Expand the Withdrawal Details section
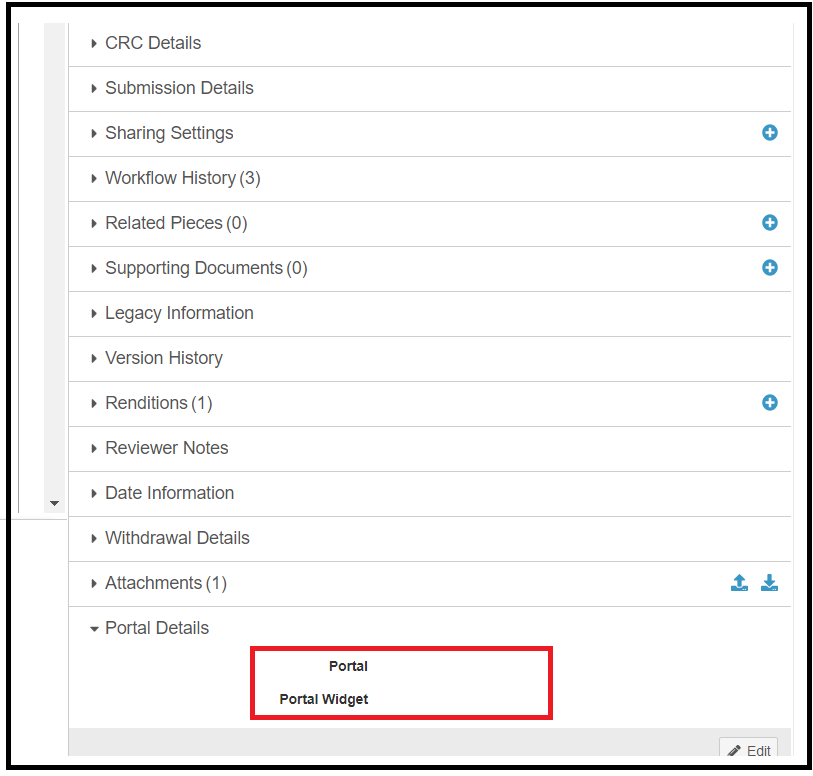813x776 pixels. click(x=176, y=538)
